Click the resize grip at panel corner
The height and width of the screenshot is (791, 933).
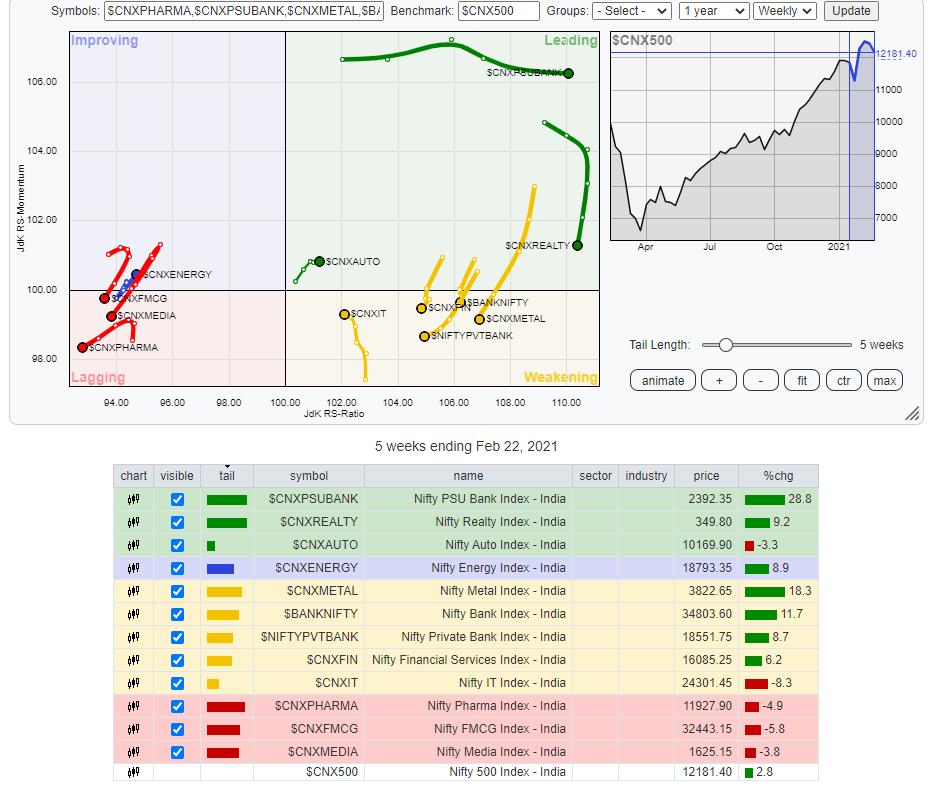(x=912, y=414)
